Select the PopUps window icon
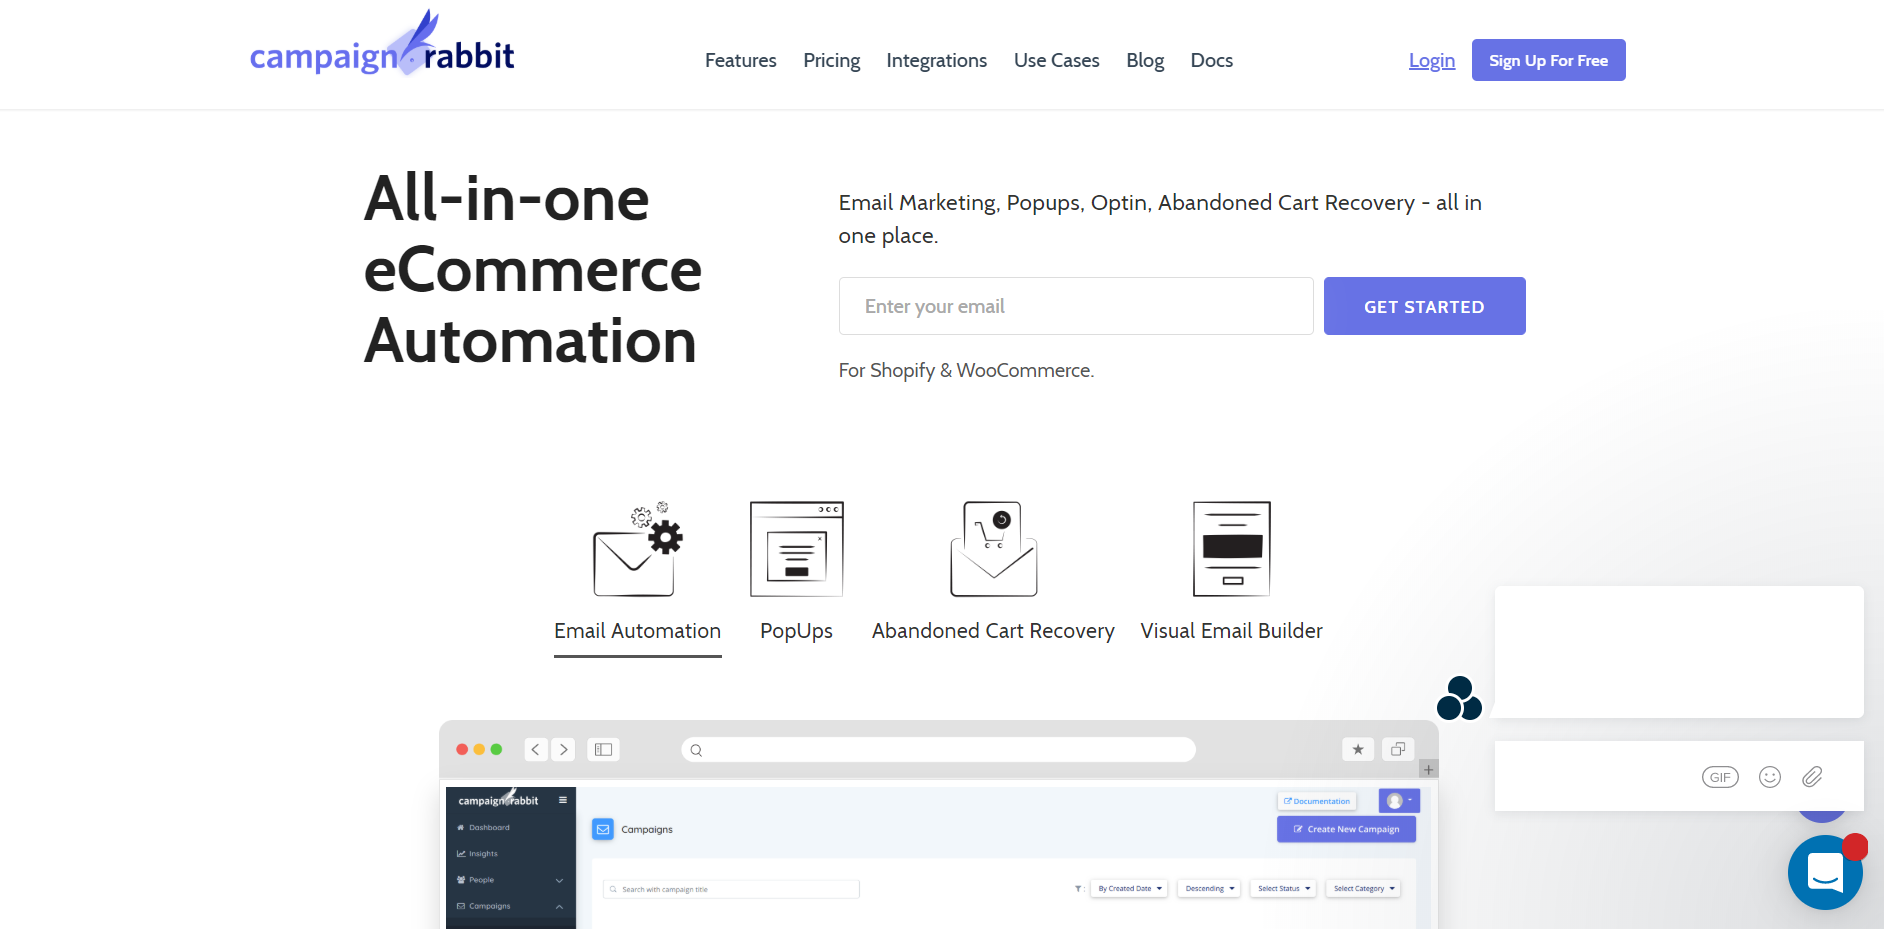The height and width of the screenshot is (929, 1884). [x=796, y=549]
